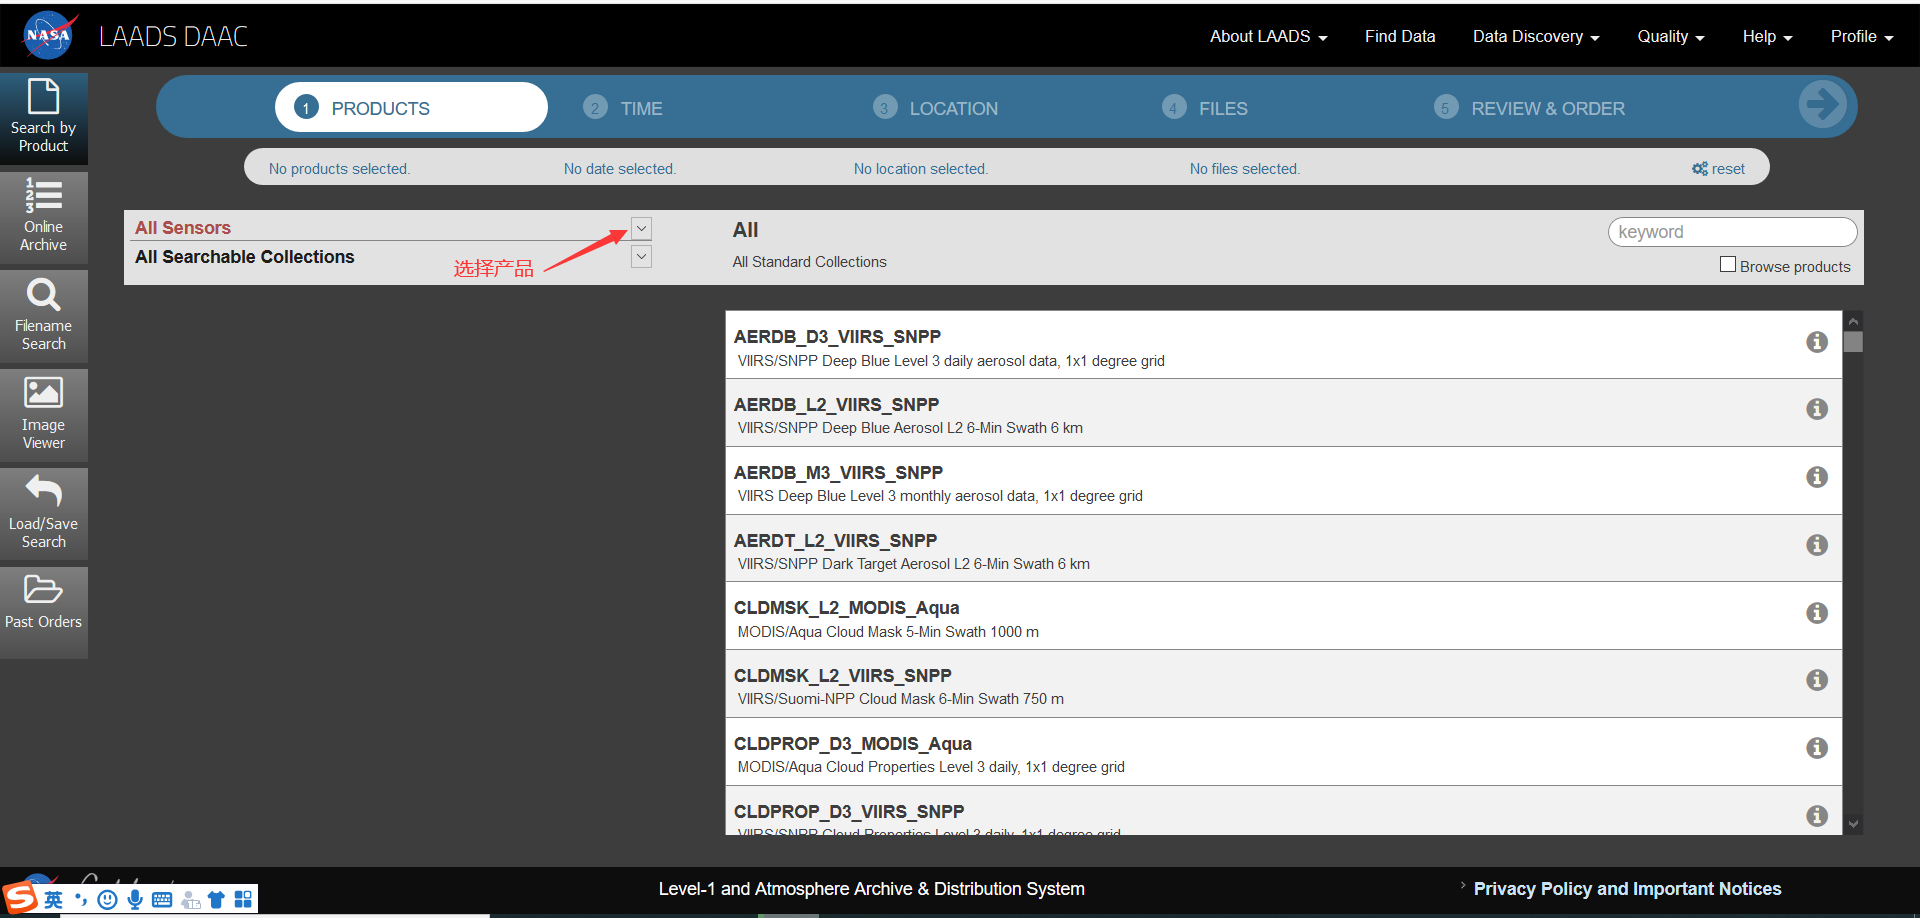Select product CLDPROP_D3_MODIS_Aqua
This screenshot has width=1920, height=918.
click(x=1284, y=752)
